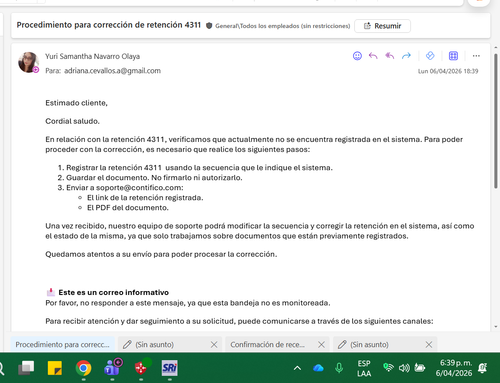
Task: Open the Copilot diamond icon
Action: (x=430, y=56)
